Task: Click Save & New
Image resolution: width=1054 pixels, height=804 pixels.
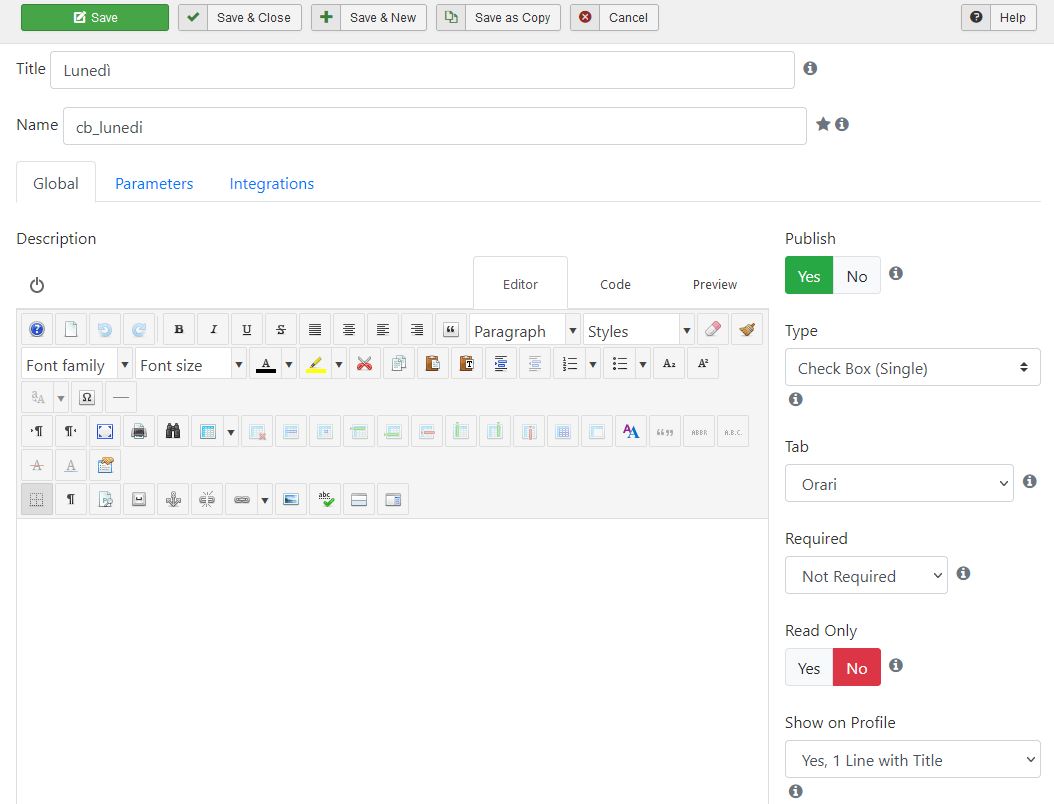Action: [x=369, y=17]
